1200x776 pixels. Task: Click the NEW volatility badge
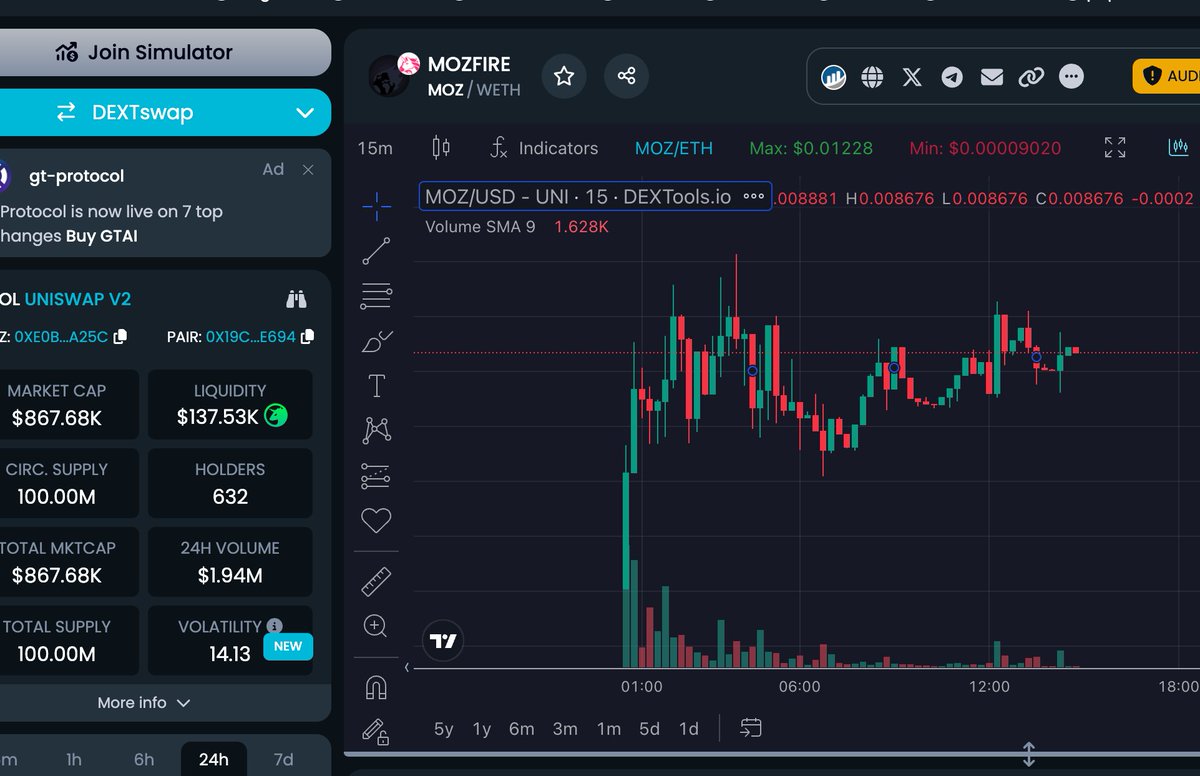[288, 646]
